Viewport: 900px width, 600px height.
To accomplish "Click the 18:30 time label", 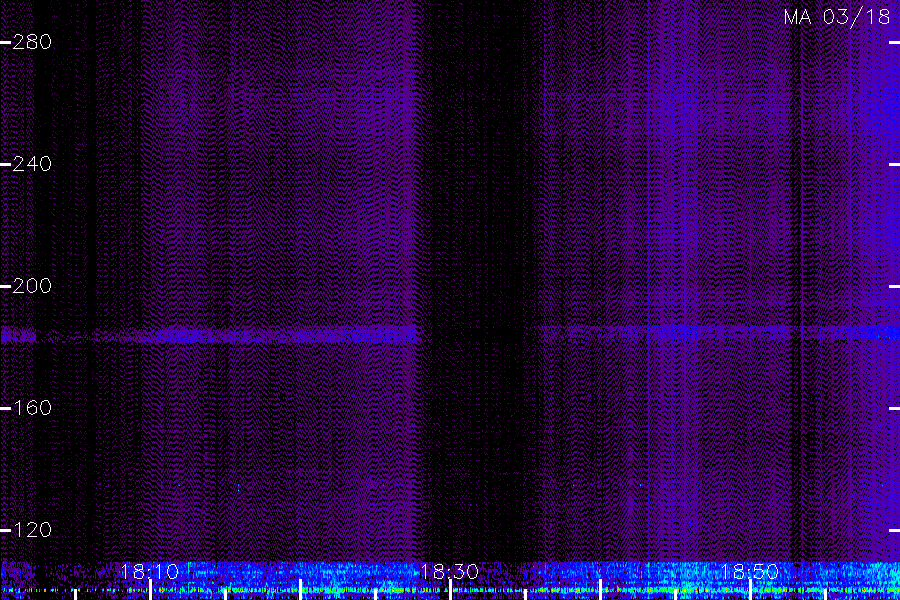I will point(449,572).
